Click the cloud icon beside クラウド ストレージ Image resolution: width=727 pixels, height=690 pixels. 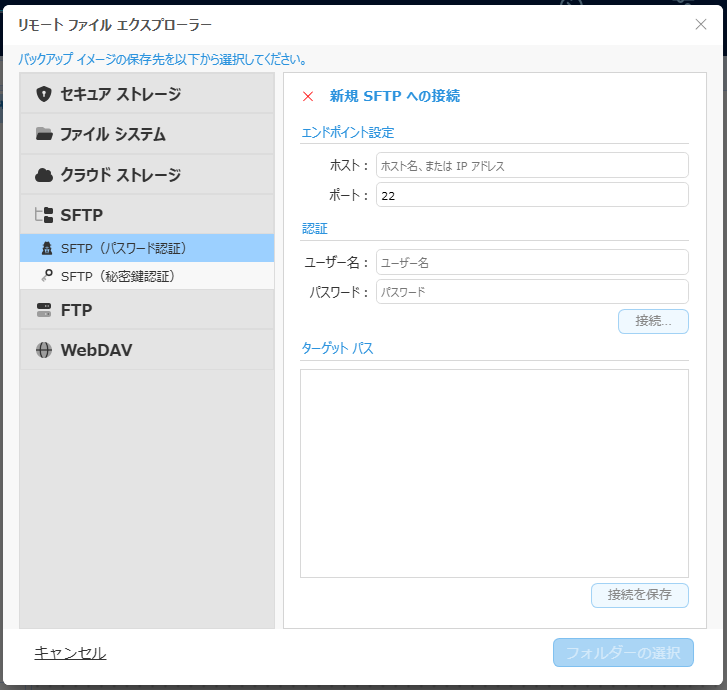pyautogui.click(x=44, y=175)
